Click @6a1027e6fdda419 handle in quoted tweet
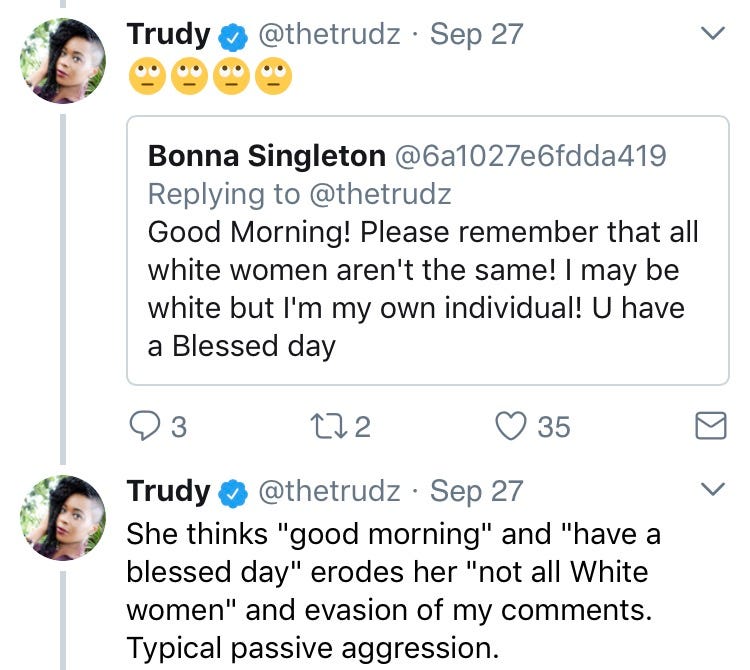750x670 pixels. coord(531,156)
